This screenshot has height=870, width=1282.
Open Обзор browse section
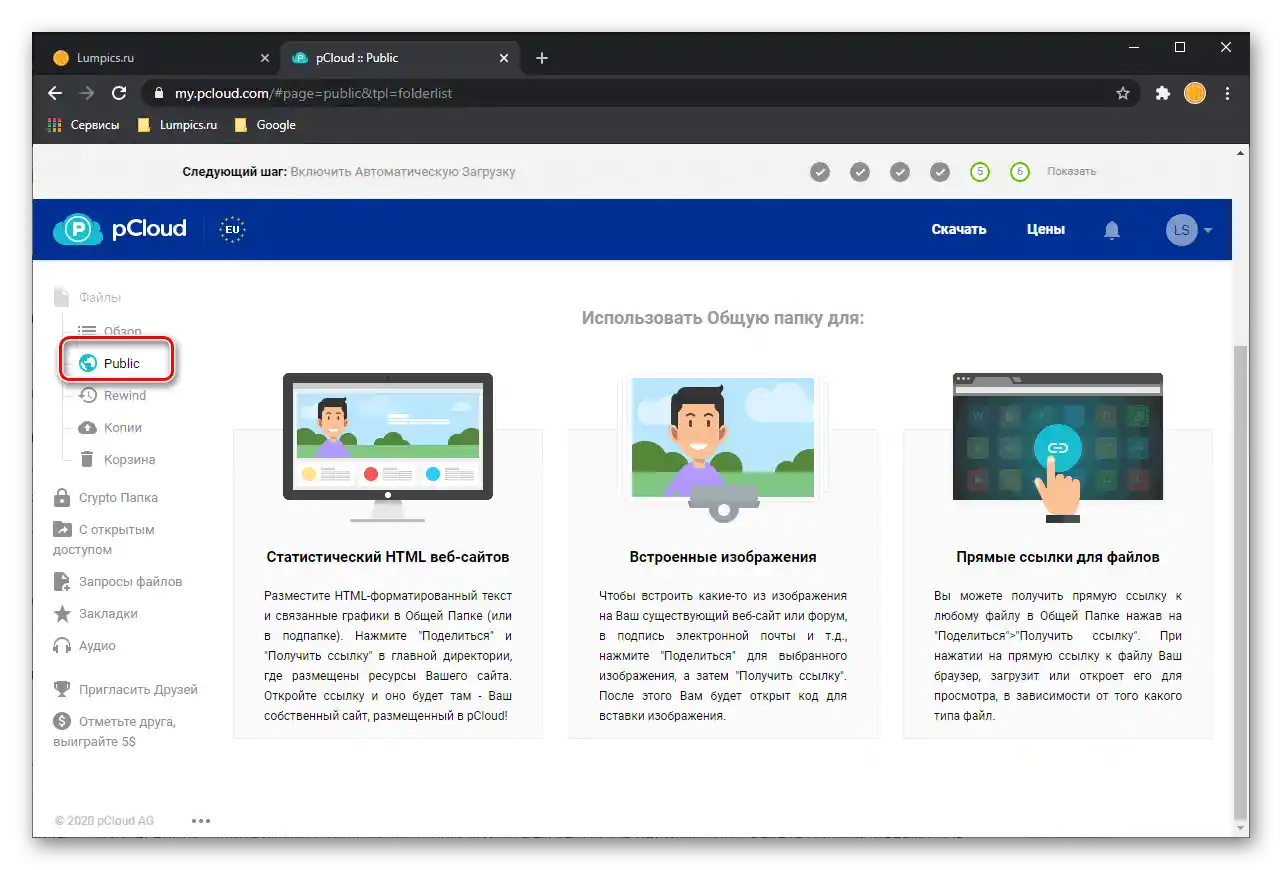[x=122, y=331]
